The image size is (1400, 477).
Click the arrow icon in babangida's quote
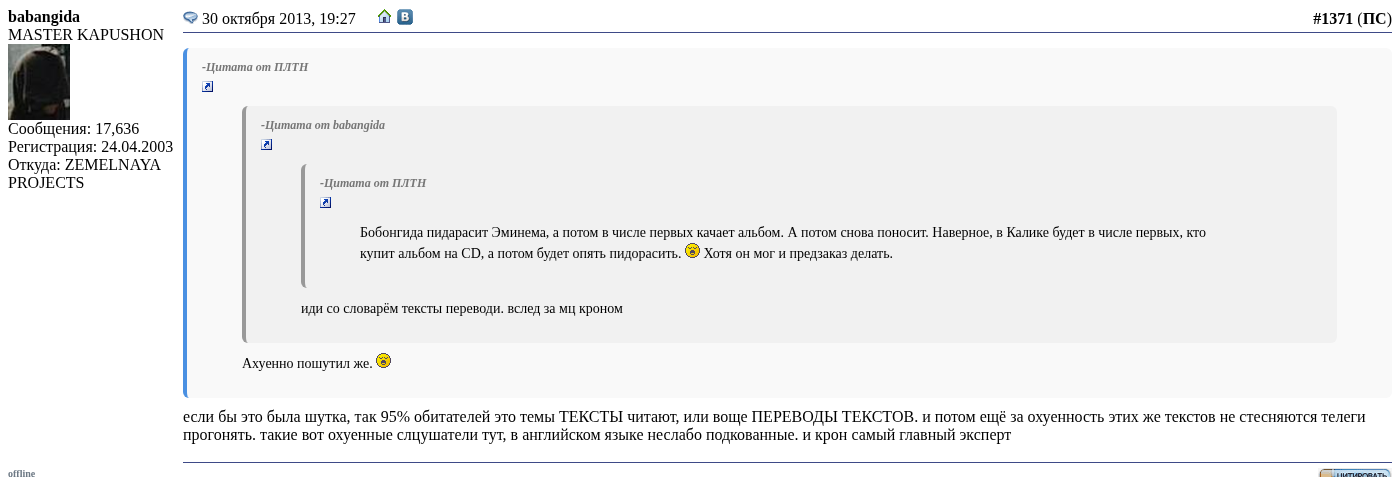tap(267, 145)
